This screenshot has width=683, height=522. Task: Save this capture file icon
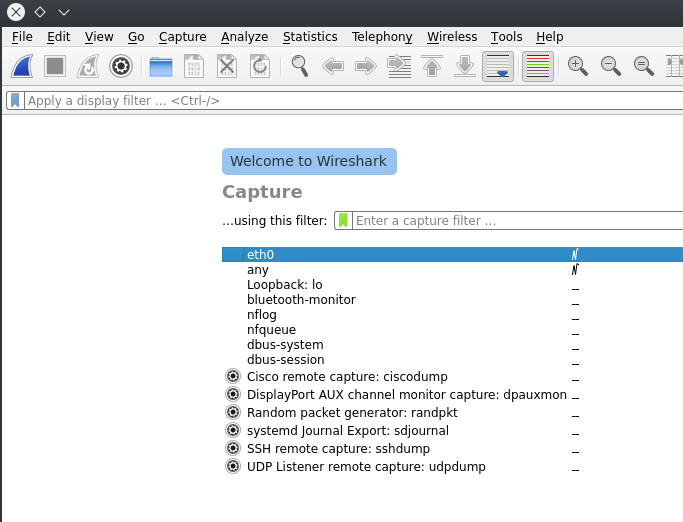(194, 66)
